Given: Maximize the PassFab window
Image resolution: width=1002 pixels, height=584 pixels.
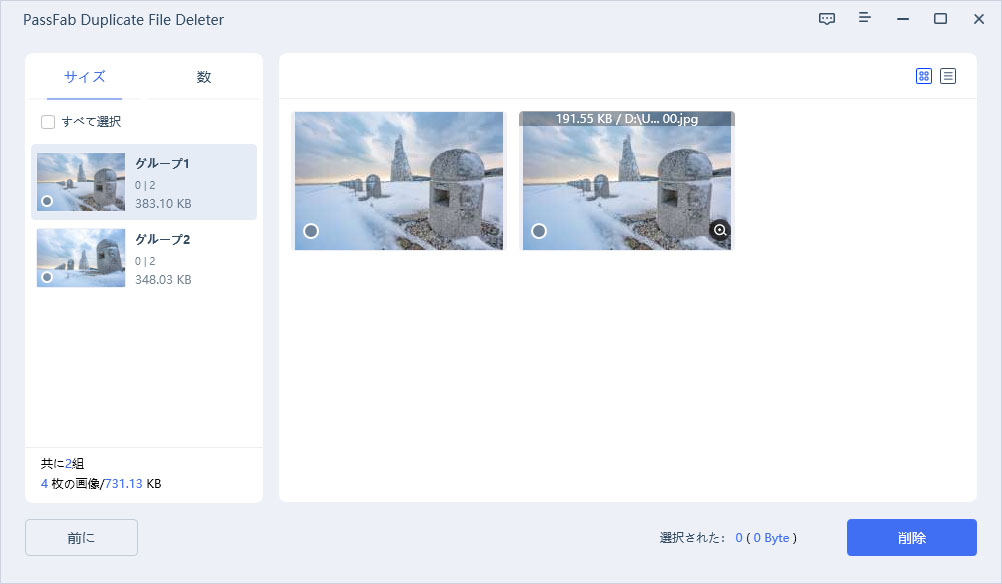Looking at the screenshot, I should pyautogui.click(x=940, y=19).
